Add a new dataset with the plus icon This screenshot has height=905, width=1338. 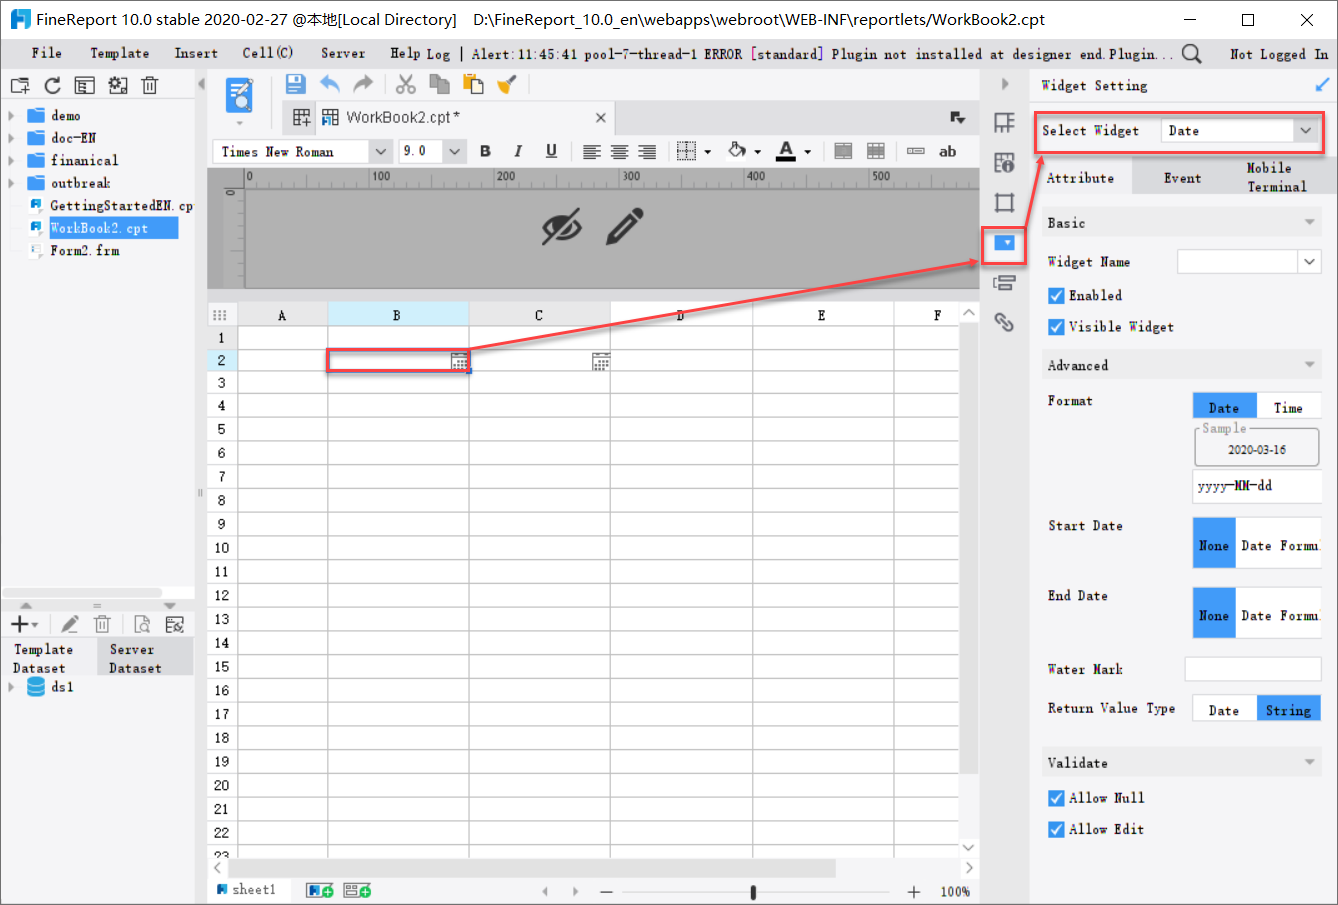(x=20, y=625)
